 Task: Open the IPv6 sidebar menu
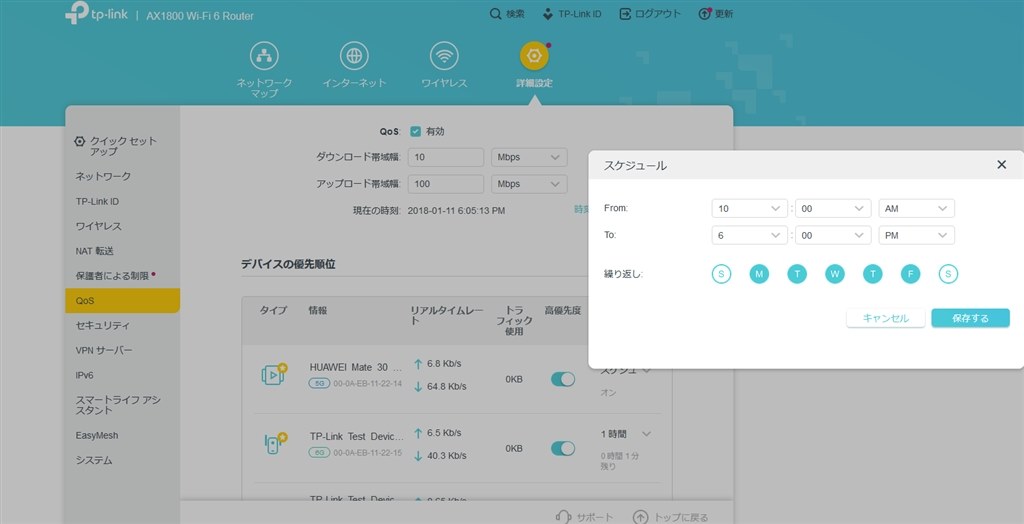(x=84, y=376)
